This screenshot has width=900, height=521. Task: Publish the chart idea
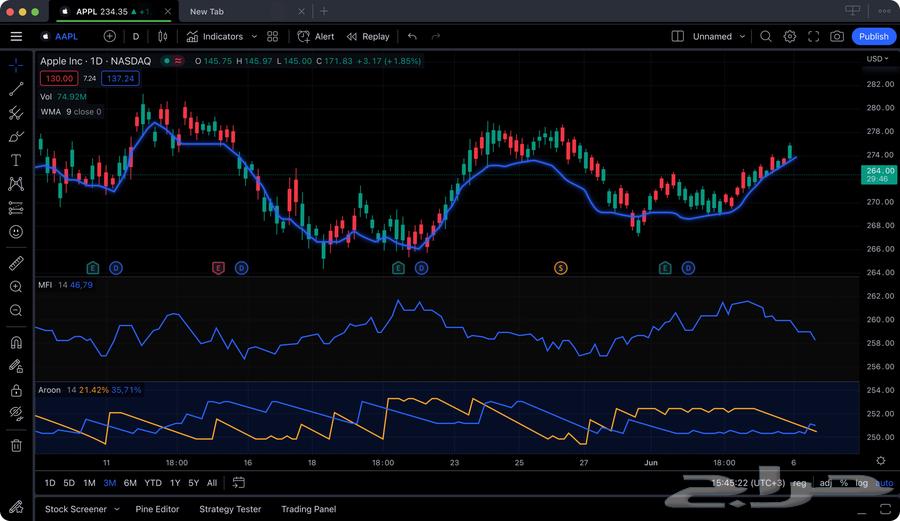[874, 36]
